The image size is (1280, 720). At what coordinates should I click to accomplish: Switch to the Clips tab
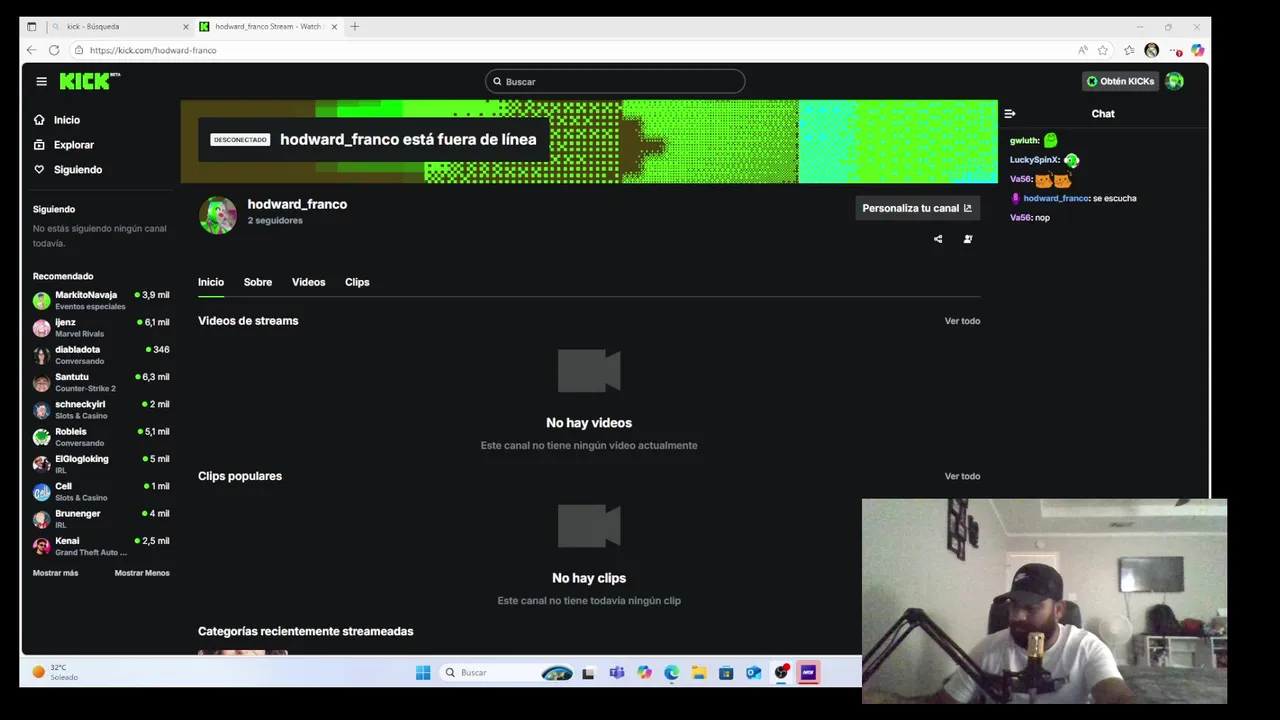tap(357, 282)
